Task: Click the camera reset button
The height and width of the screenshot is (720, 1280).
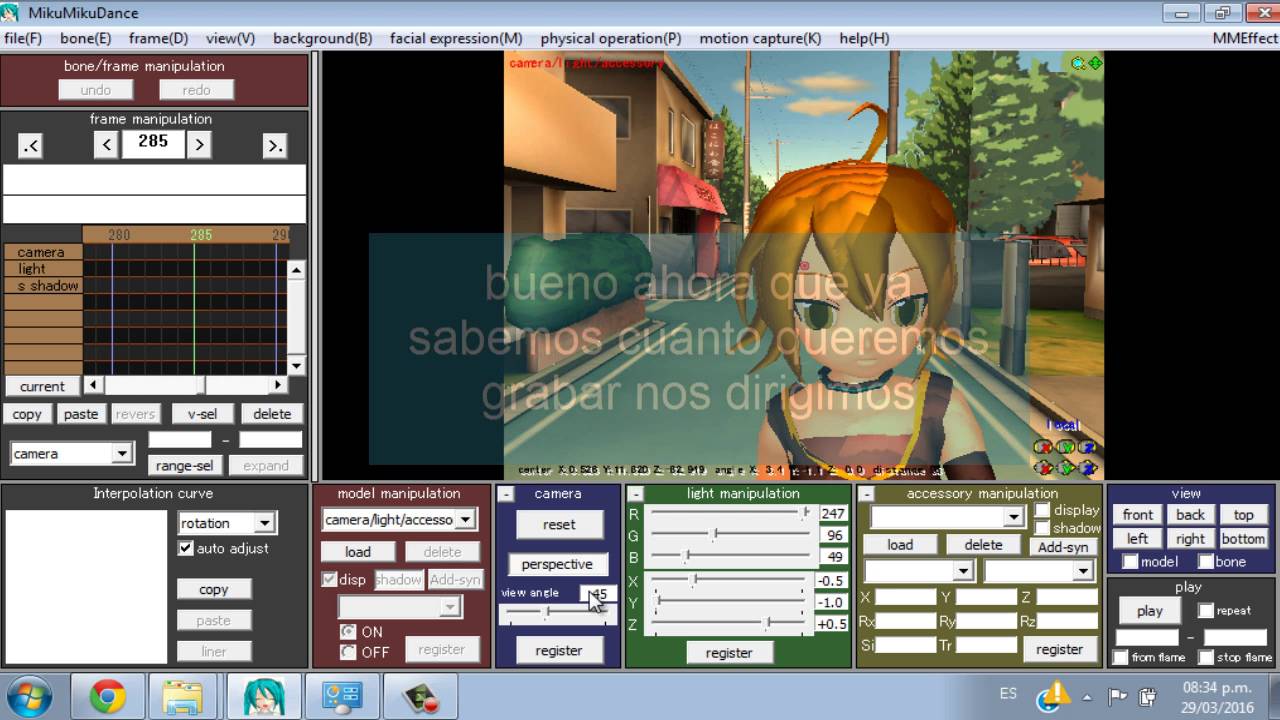Action: (559, 524)
